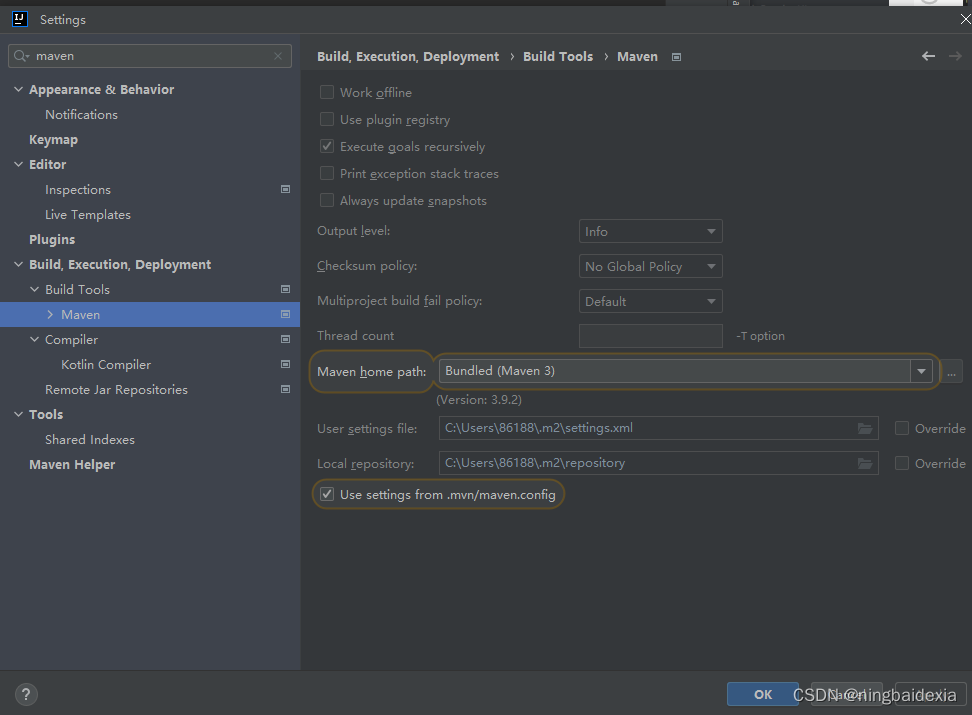Browse folder for Local repository
Screen dimensions: 972x715
[865, 463]
